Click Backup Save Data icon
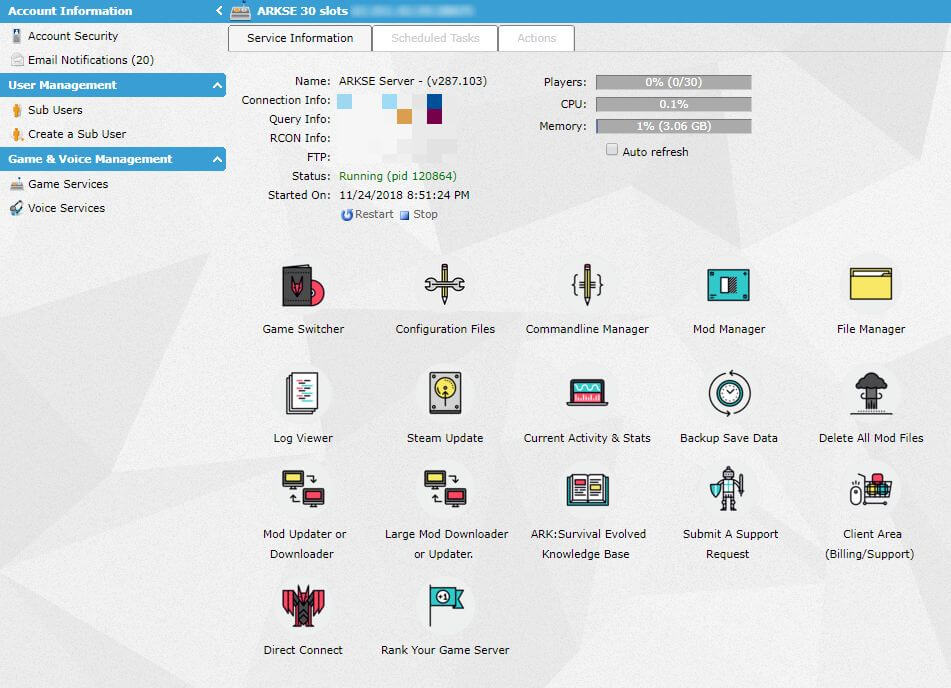The width and height of the screenshot is (951, 688). (x=728, y=394)
